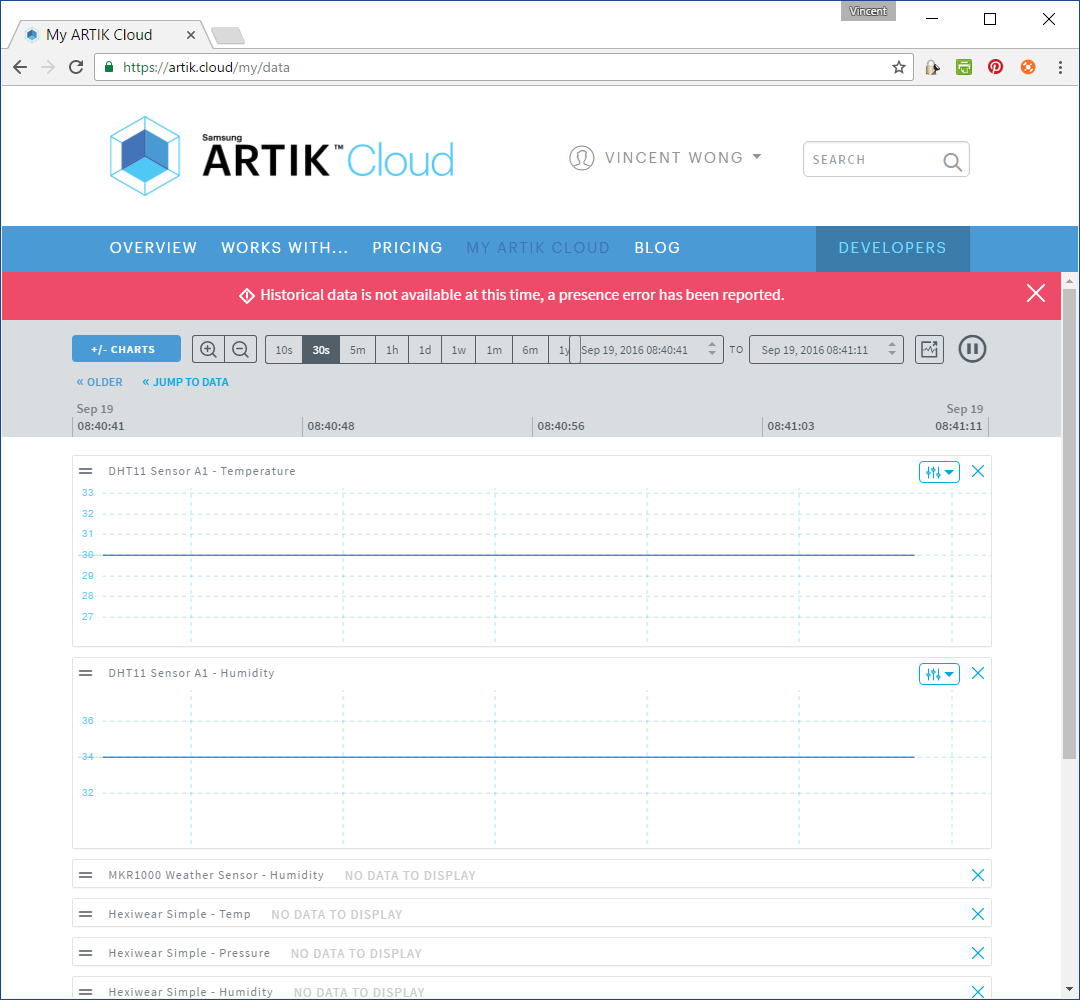
Task: Switch to the PRICING menu item
Action: tap(407, 247)
